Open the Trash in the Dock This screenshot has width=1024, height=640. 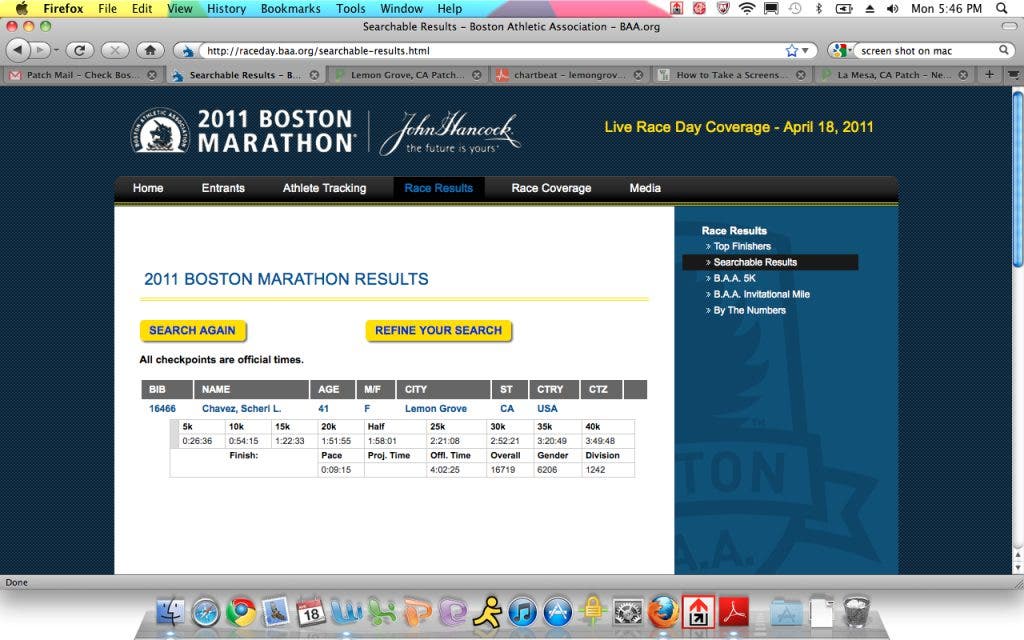[x=856, y=612]
